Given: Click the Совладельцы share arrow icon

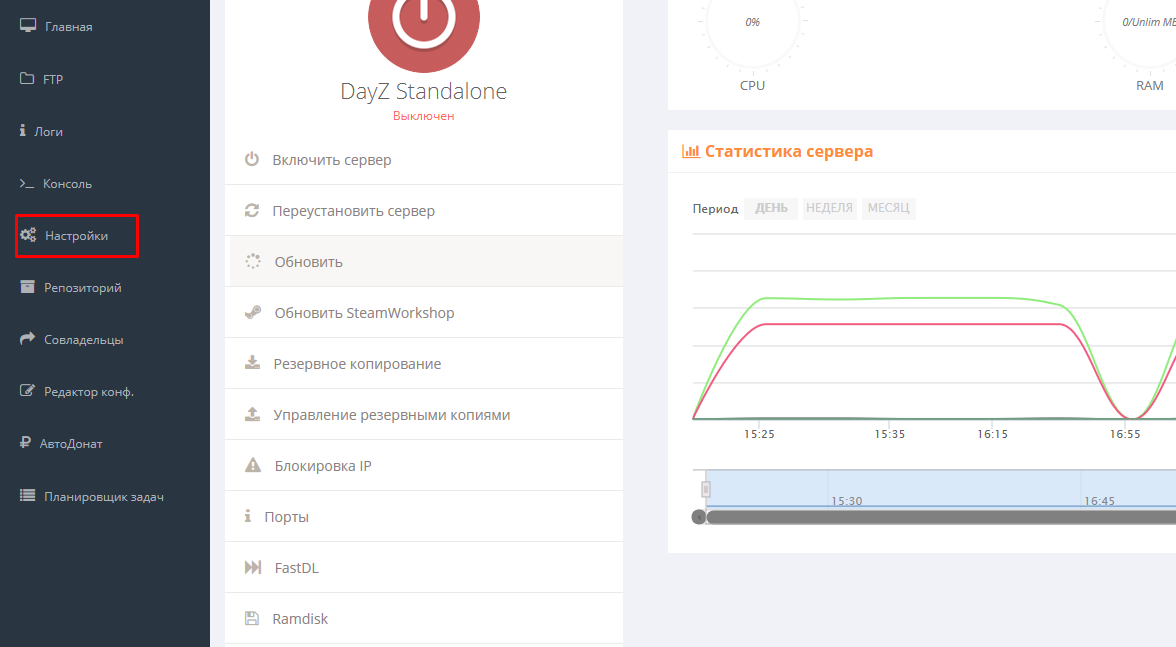Looking at the screenshot, I should tap(27, 339).
